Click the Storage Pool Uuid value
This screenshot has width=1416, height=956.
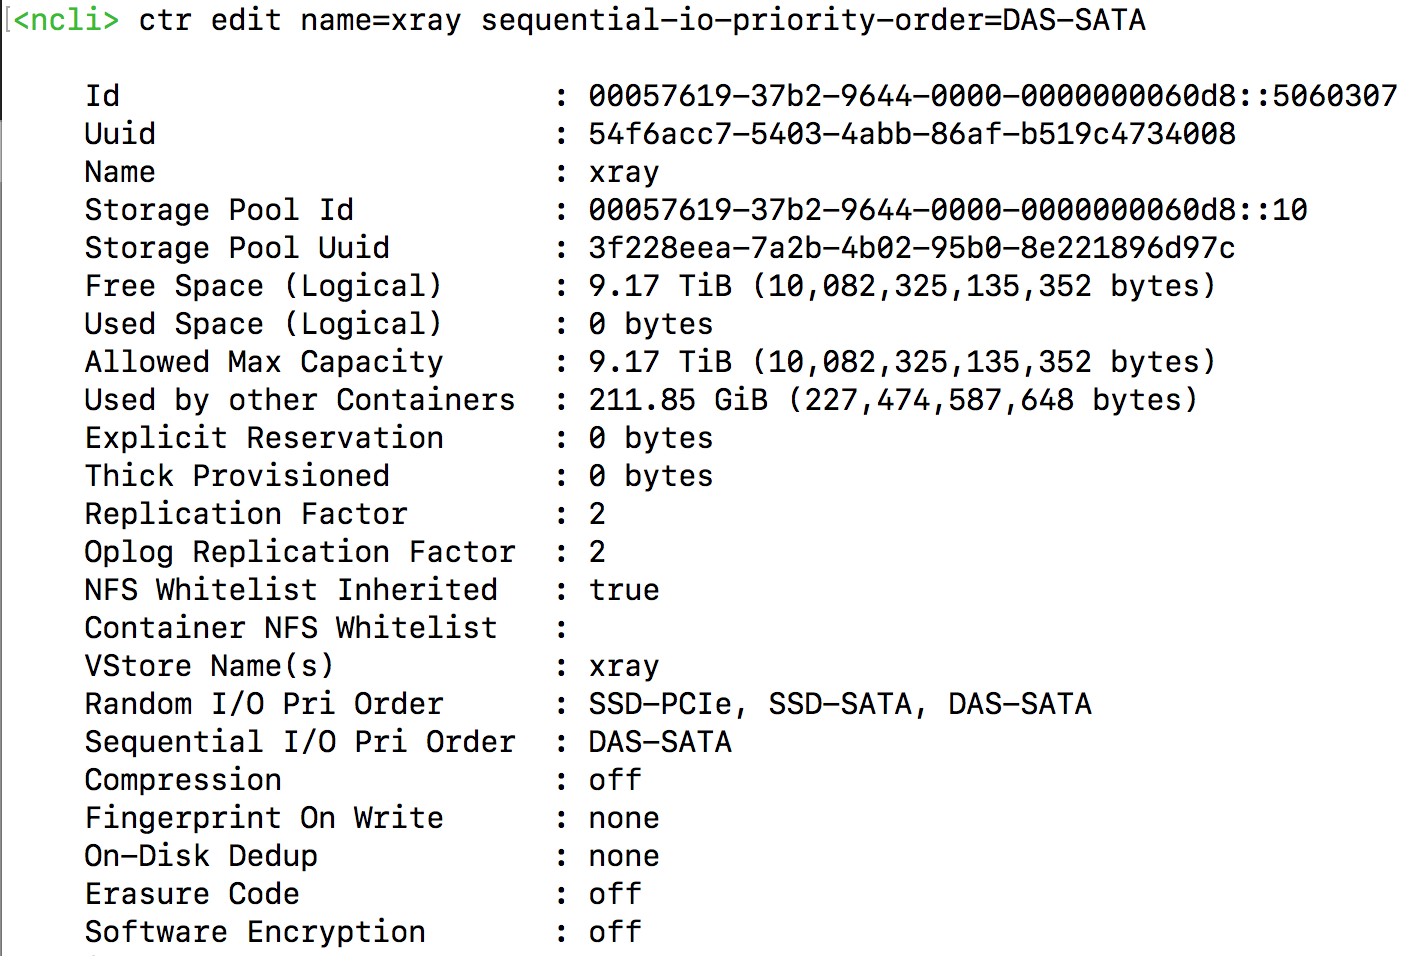tap(911, 248)
